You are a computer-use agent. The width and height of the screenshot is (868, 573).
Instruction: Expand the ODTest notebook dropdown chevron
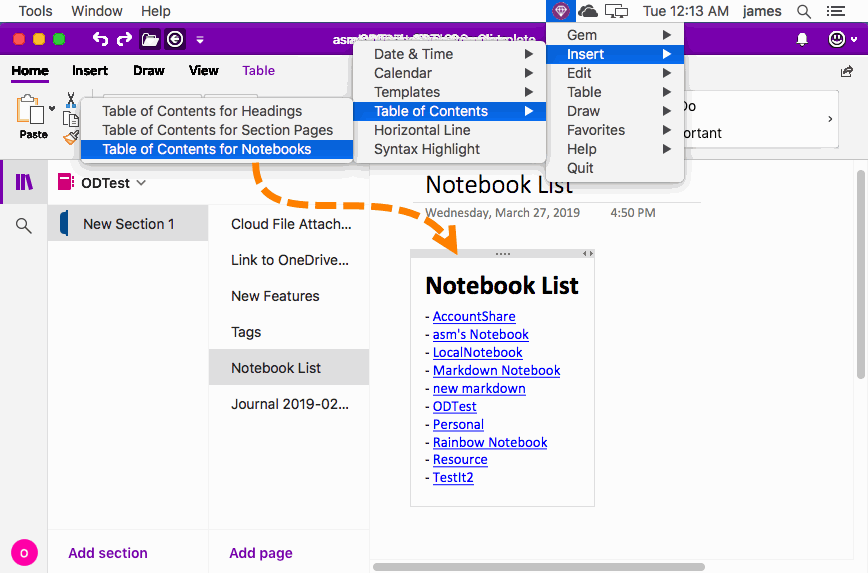tap(141, 183)
